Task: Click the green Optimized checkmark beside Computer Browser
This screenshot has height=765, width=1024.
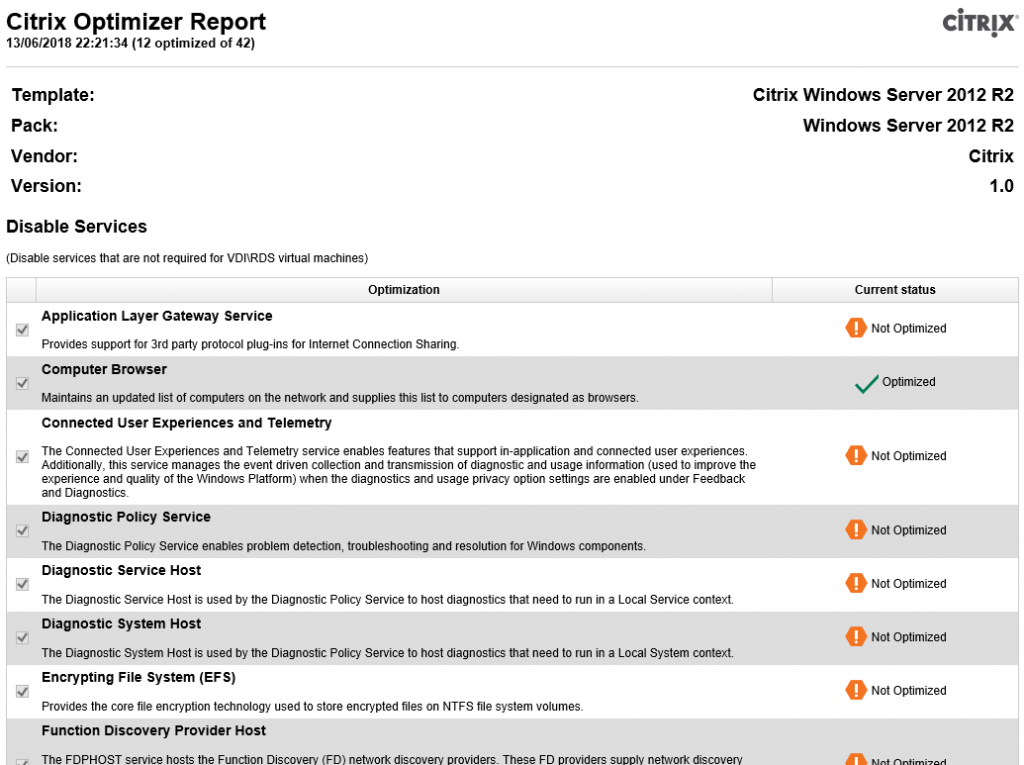Action: tap(864, 382)
